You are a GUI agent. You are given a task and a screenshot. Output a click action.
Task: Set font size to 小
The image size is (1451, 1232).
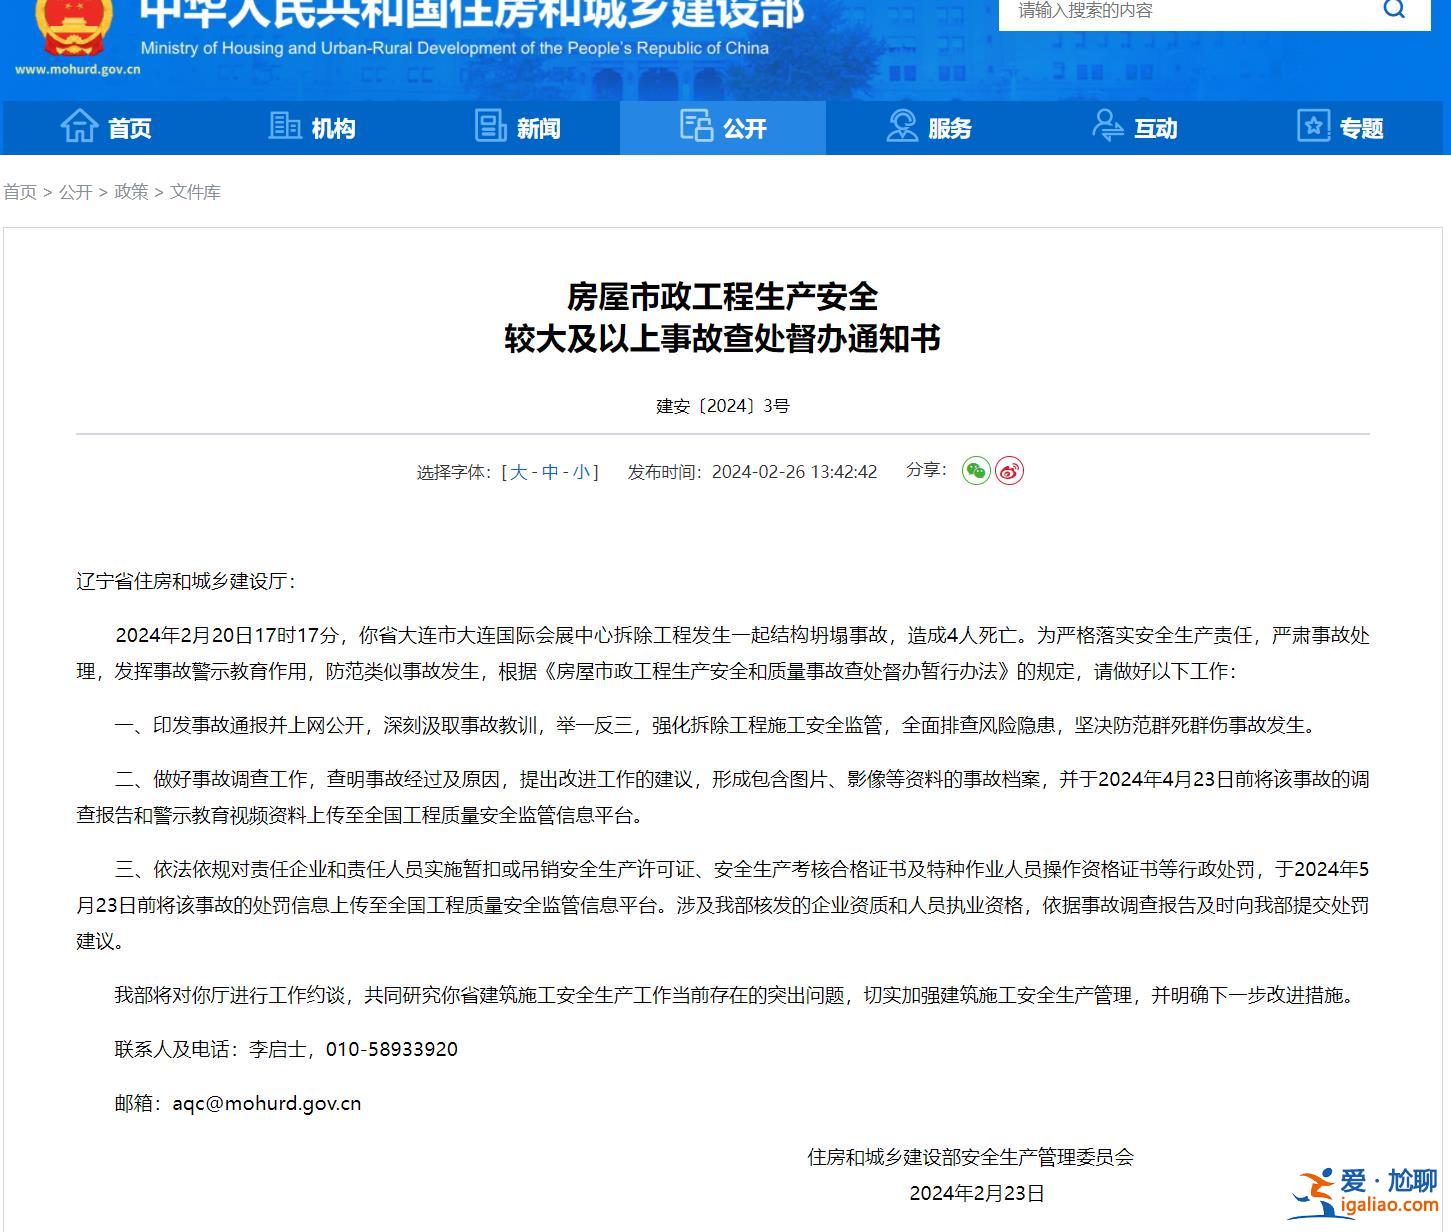[581, 472]
